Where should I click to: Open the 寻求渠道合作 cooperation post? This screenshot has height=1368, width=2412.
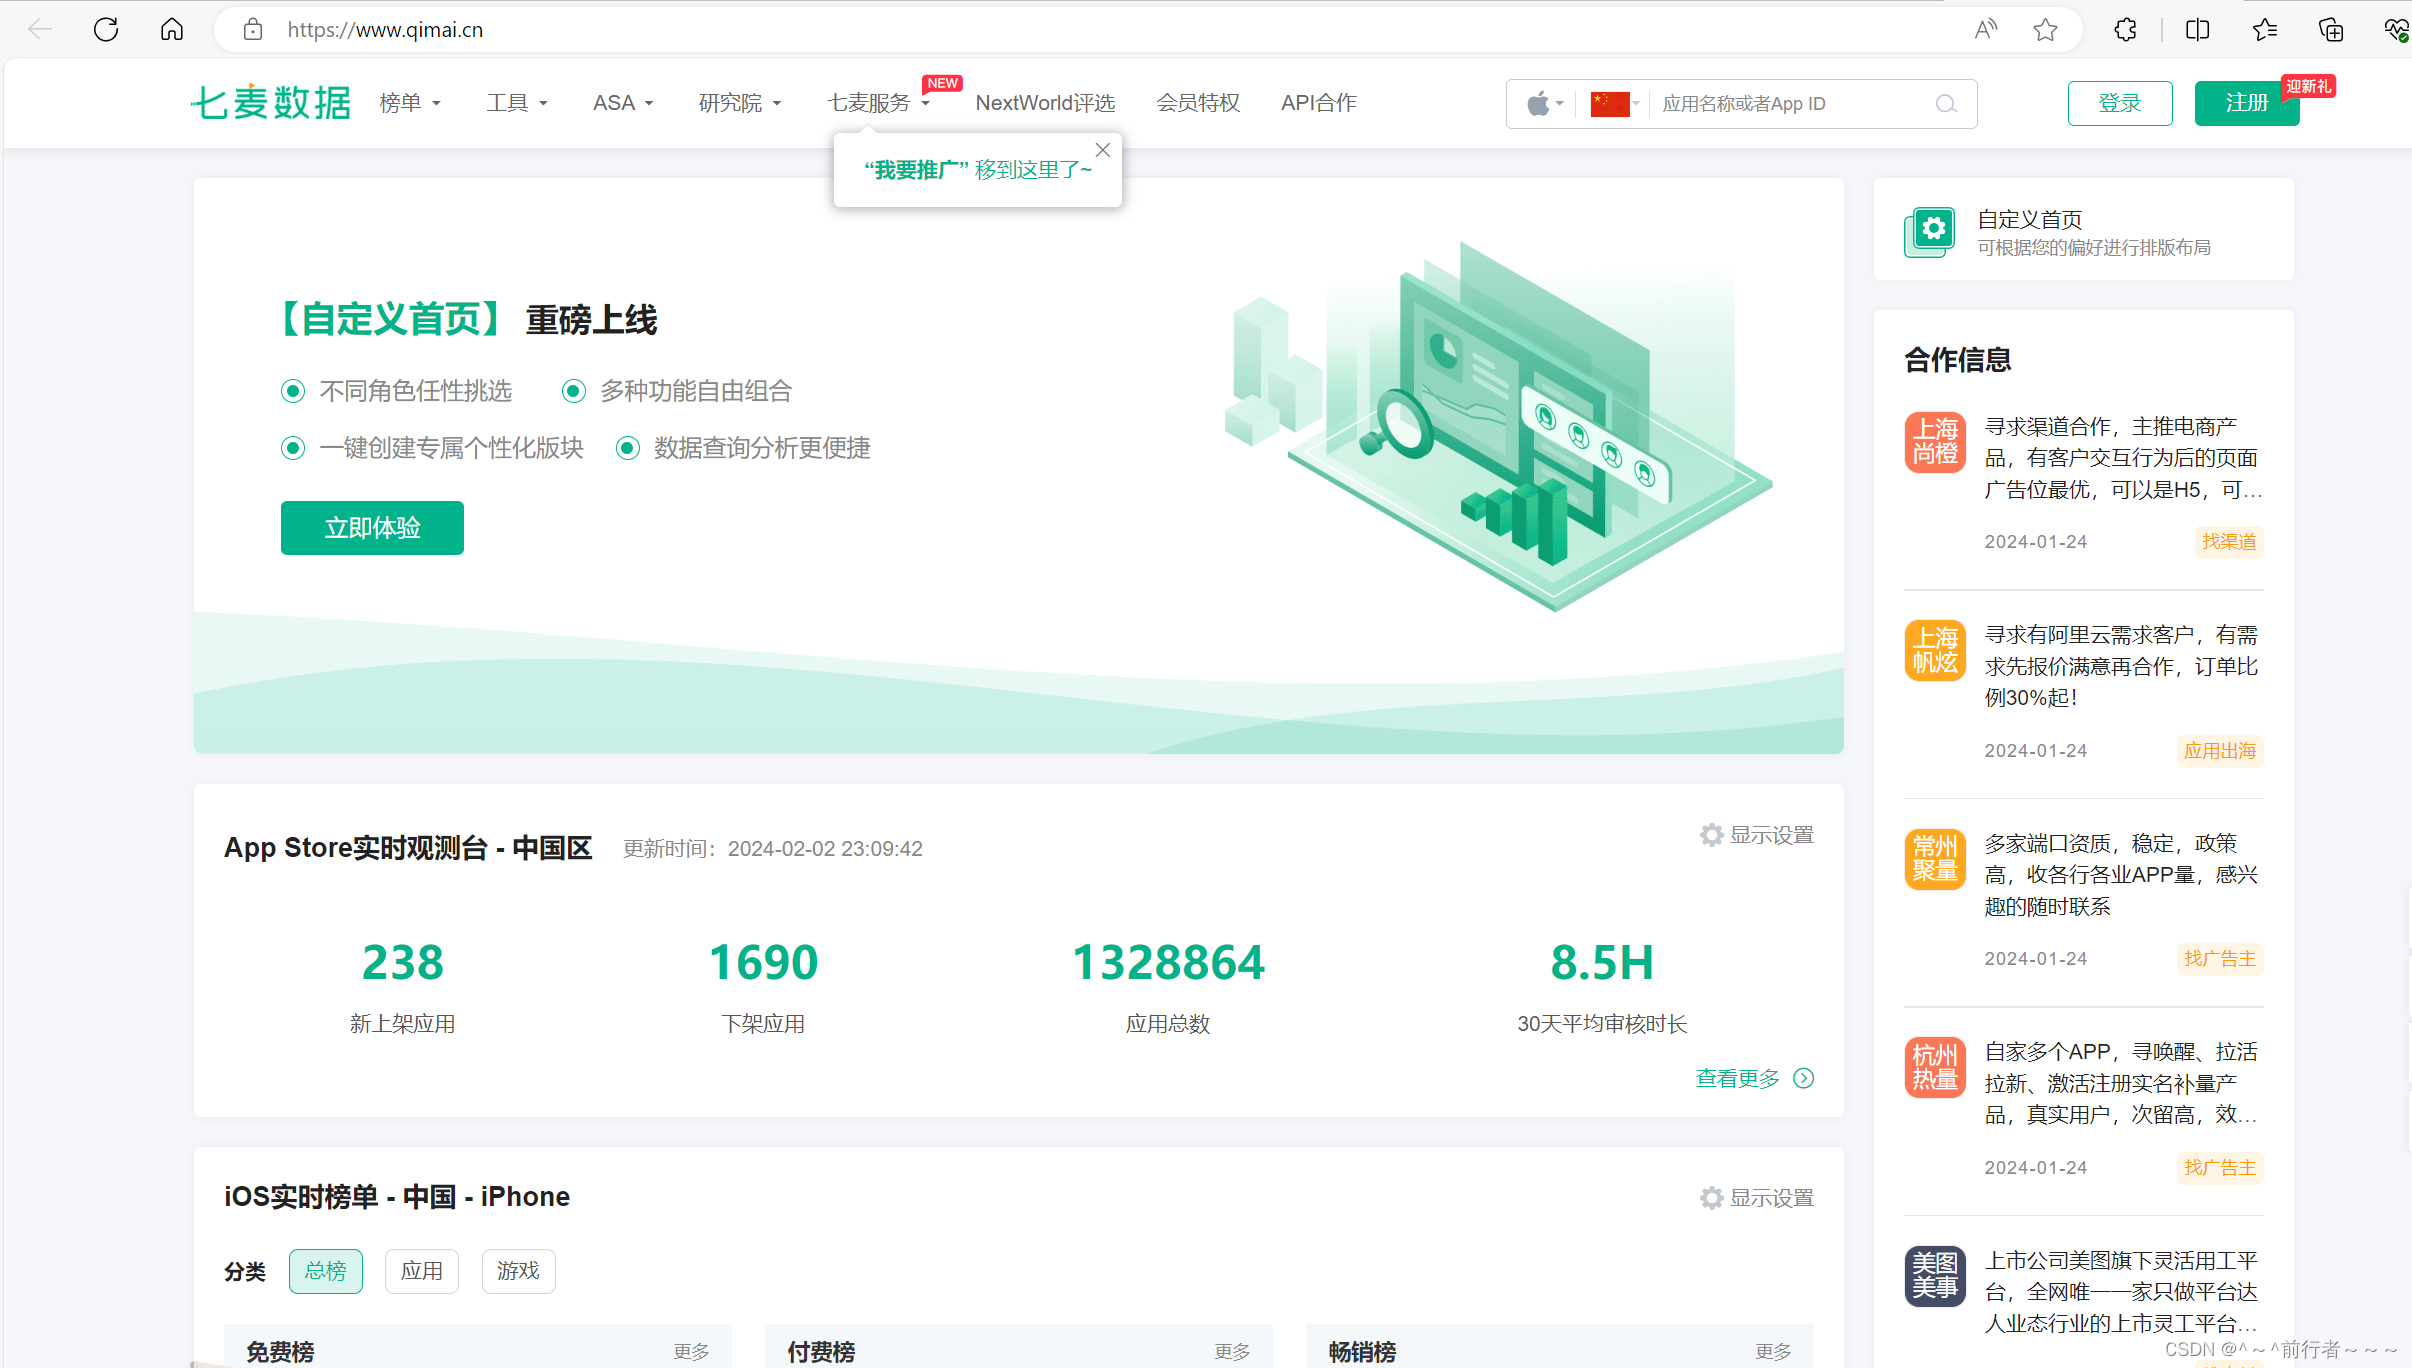[x=2123, y=458]
